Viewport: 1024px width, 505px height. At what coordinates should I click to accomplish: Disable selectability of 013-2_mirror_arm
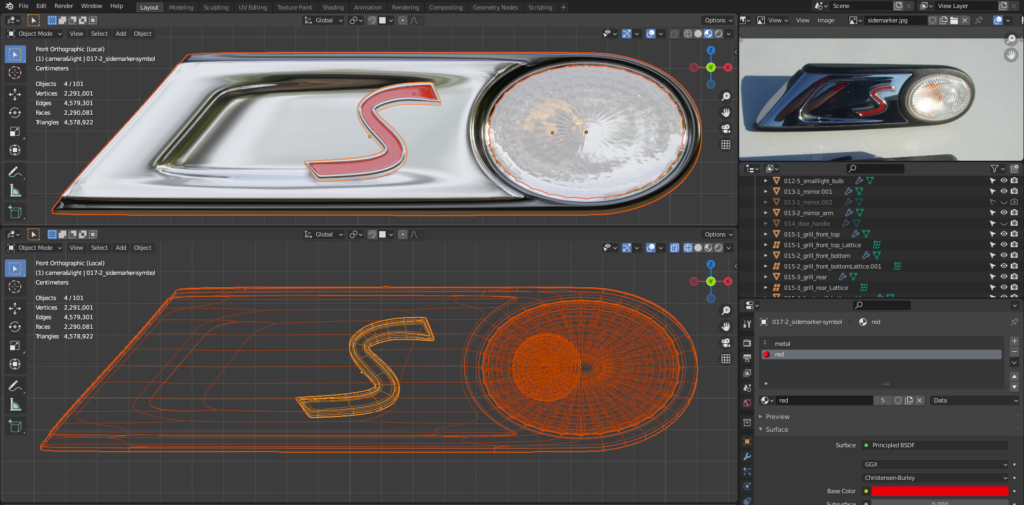[992, 213]
